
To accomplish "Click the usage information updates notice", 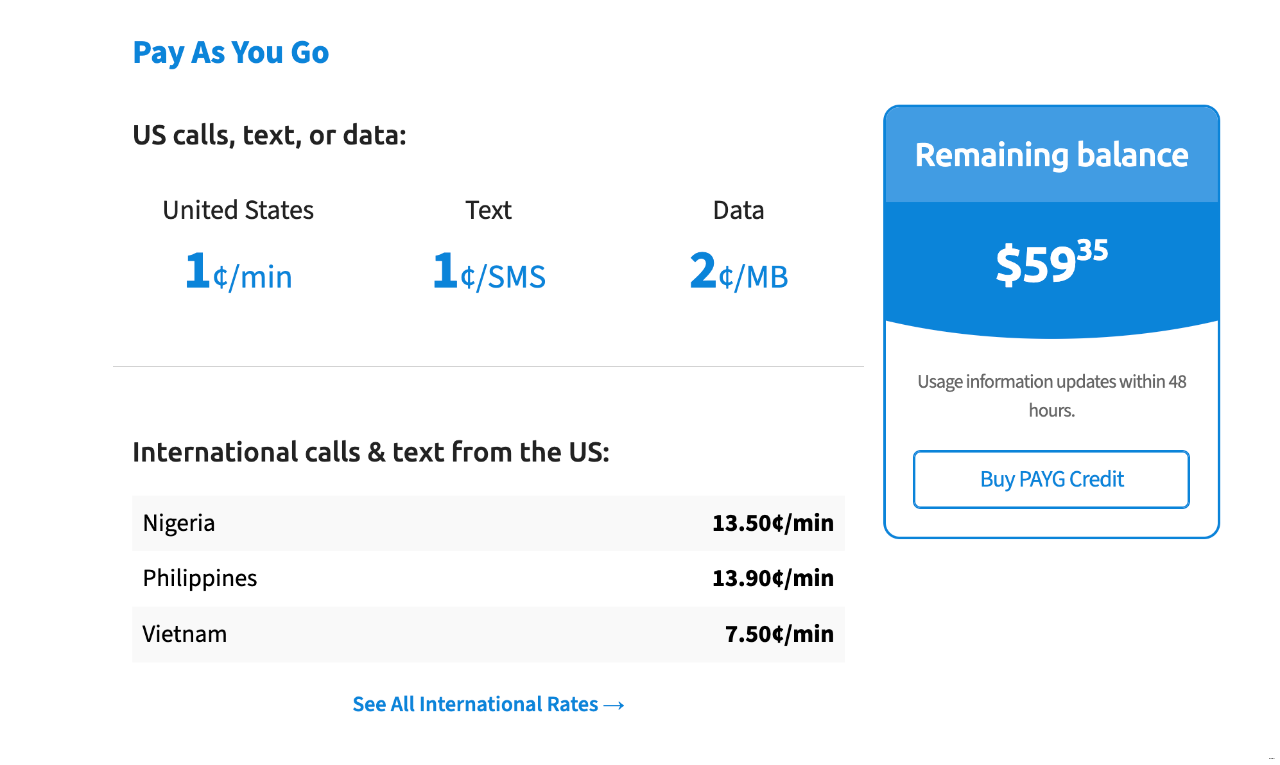I will coord(1051,396).
